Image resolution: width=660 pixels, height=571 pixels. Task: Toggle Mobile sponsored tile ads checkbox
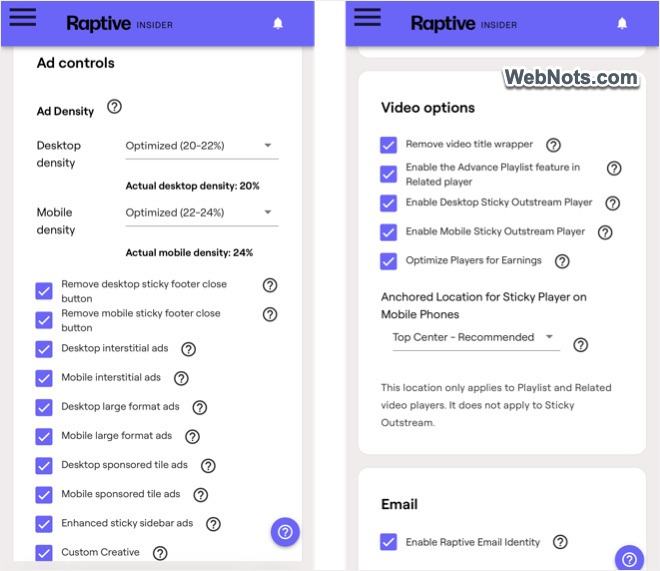(x=44, y=495)
